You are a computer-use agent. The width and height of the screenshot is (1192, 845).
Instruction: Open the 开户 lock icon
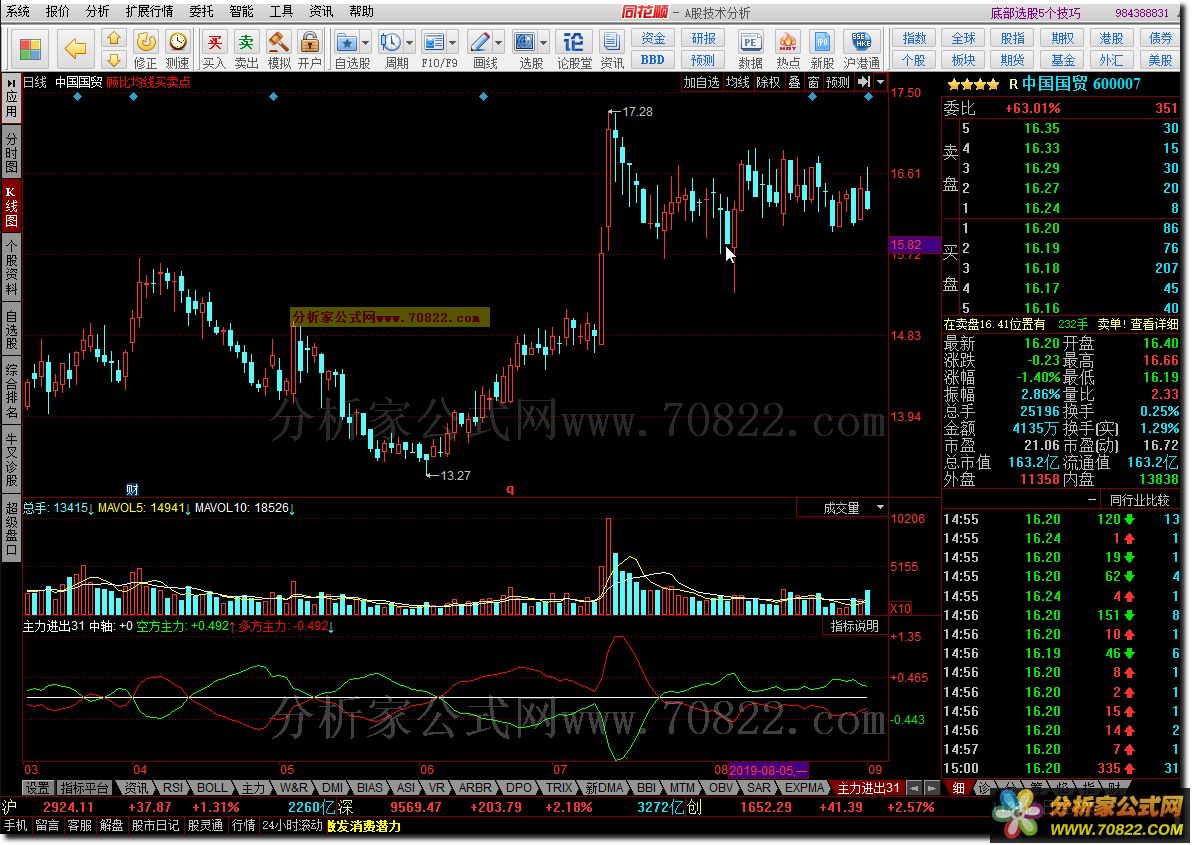click(309, 50)
